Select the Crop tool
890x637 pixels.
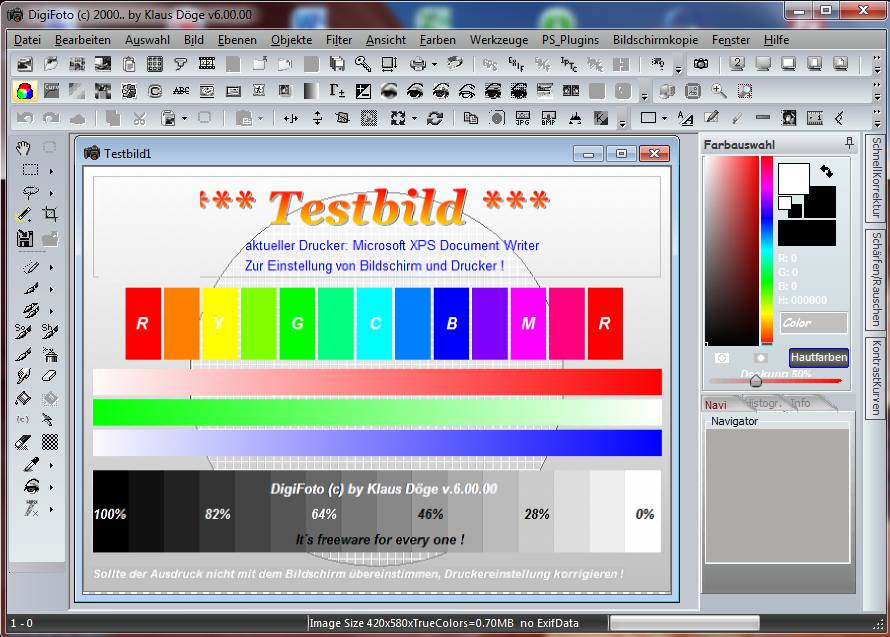(49, 214)
